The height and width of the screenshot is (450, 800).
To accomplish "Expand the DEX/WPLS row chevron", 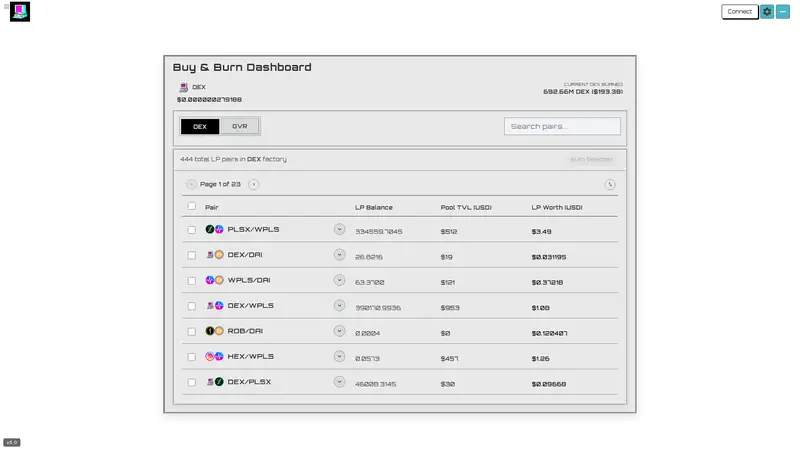I will (339, 306).
